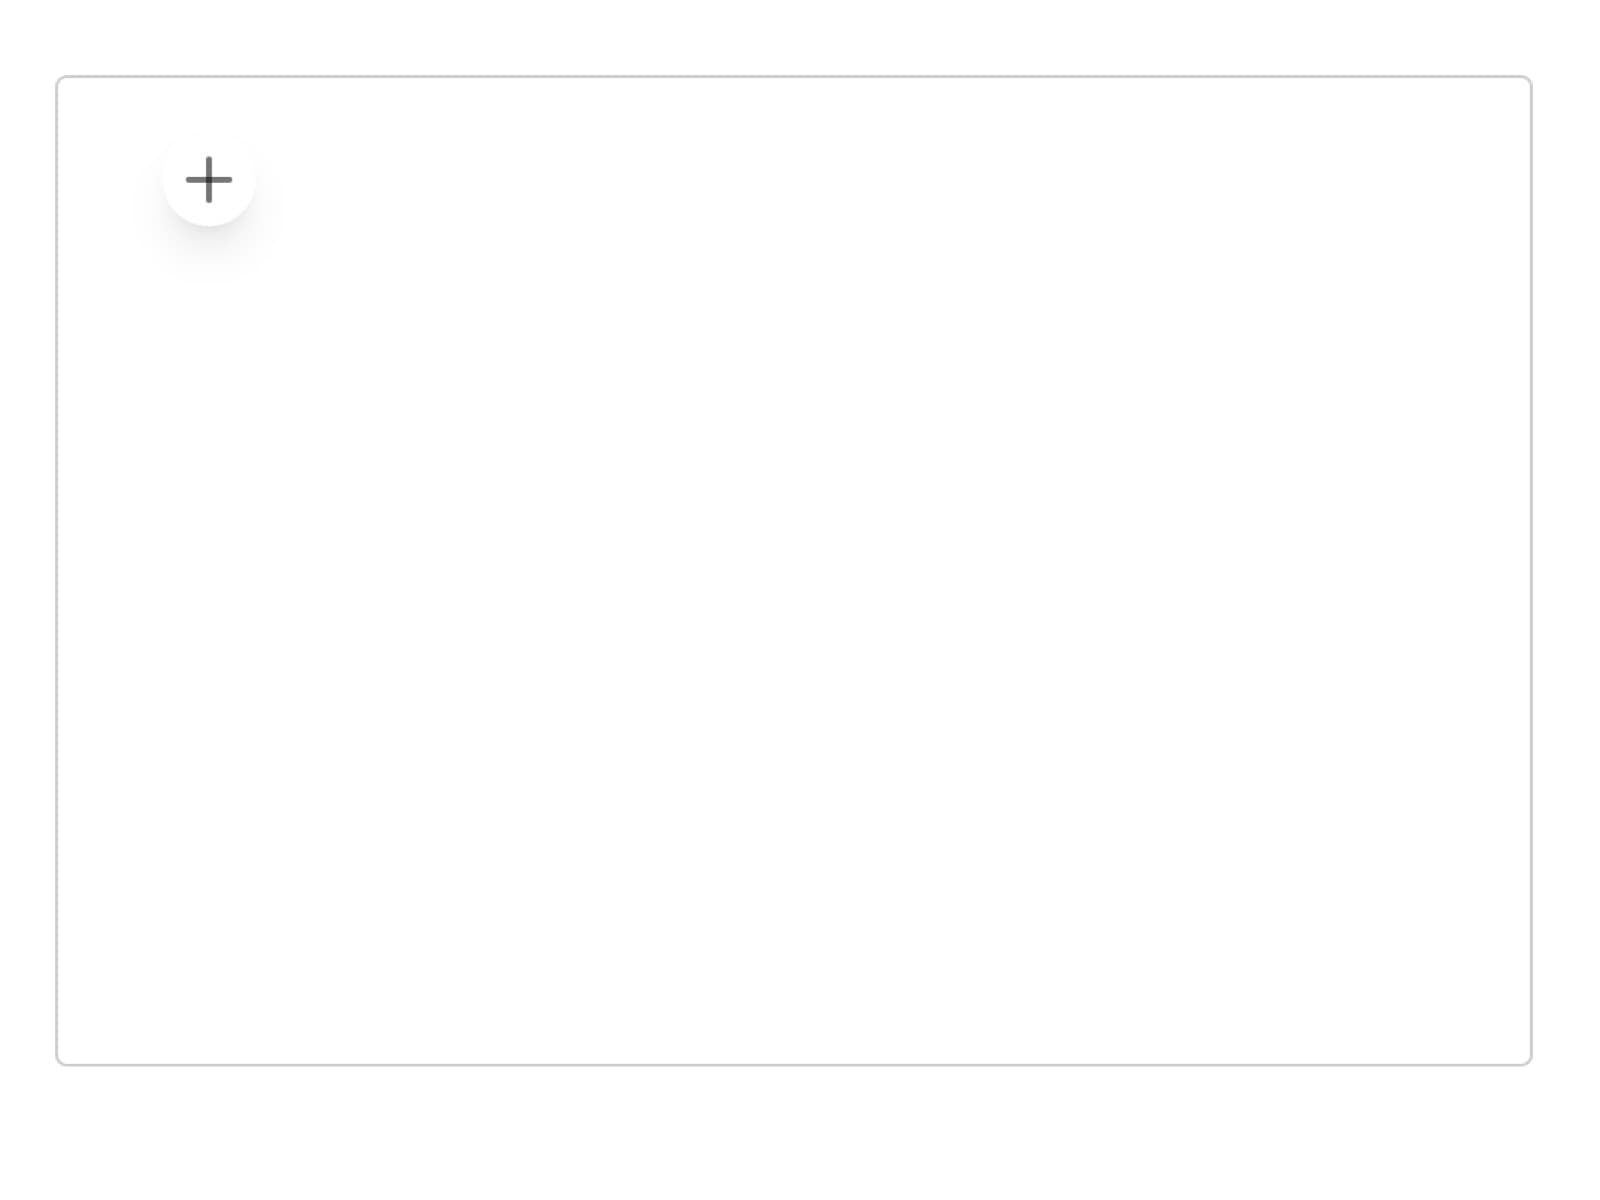The image size is (1600, 1200).
Task: Click the Add button
Action: point(209,180)
